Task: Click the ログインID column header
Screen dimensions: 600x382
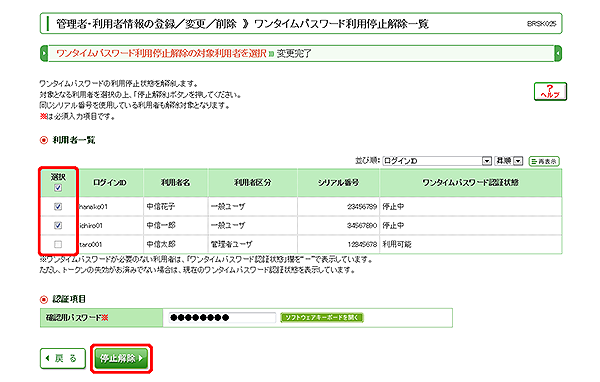Action: pyautogui.click(x=110, y=183)
